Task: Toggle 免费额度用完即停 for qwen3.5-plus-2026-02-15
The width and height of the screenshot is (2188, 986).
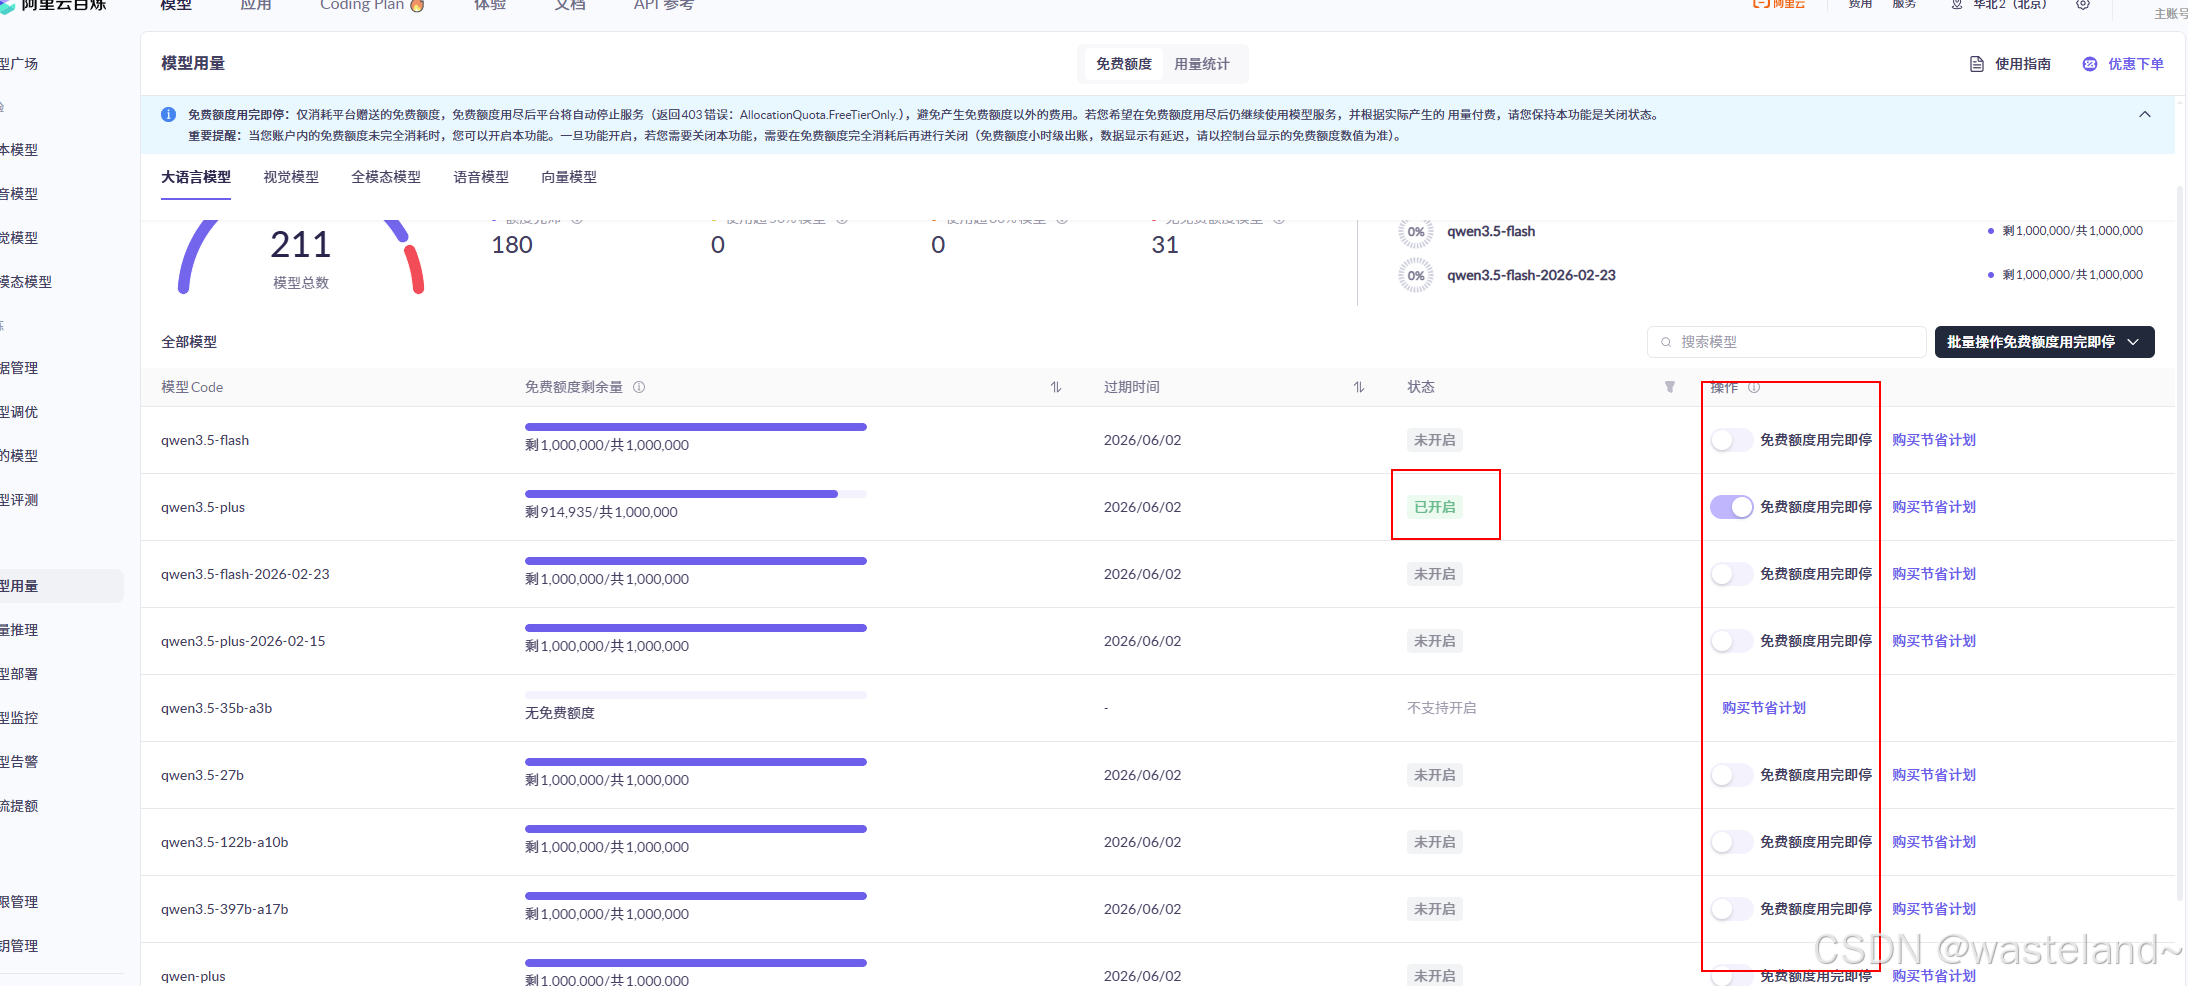Action: pyautogui.click(x=1731, y=641)
